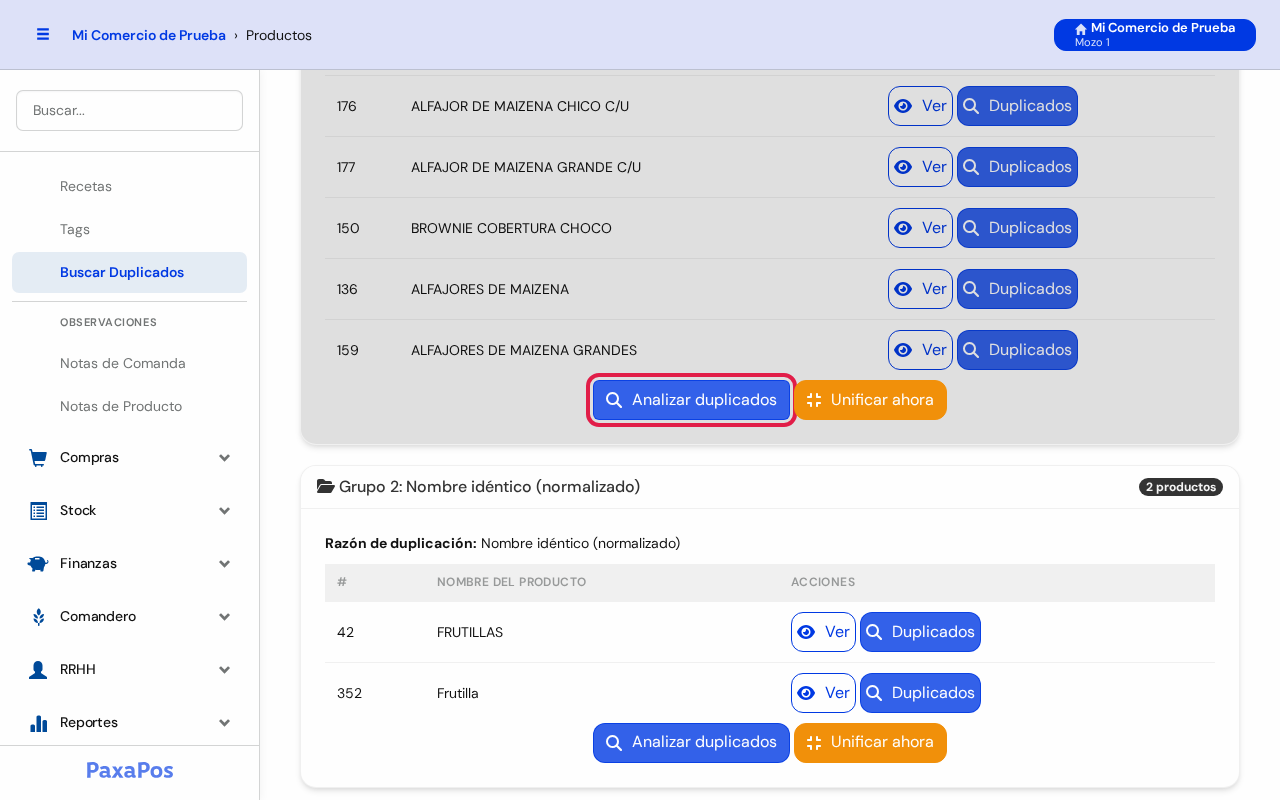Find duplicates for FRUTILLAS row

pyautogui.click(x=920, y=632)
